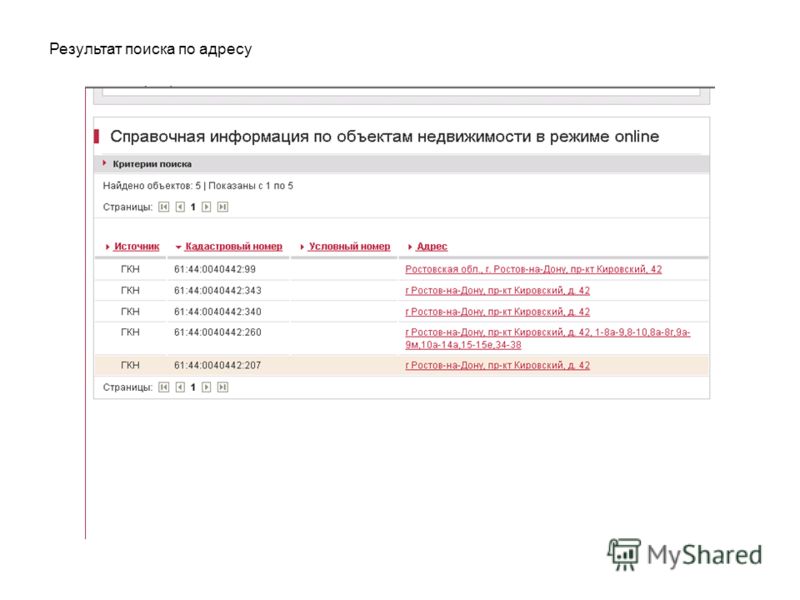Sort table by Кадастровый номер column
800x600 pixels.
coord(233,246)
